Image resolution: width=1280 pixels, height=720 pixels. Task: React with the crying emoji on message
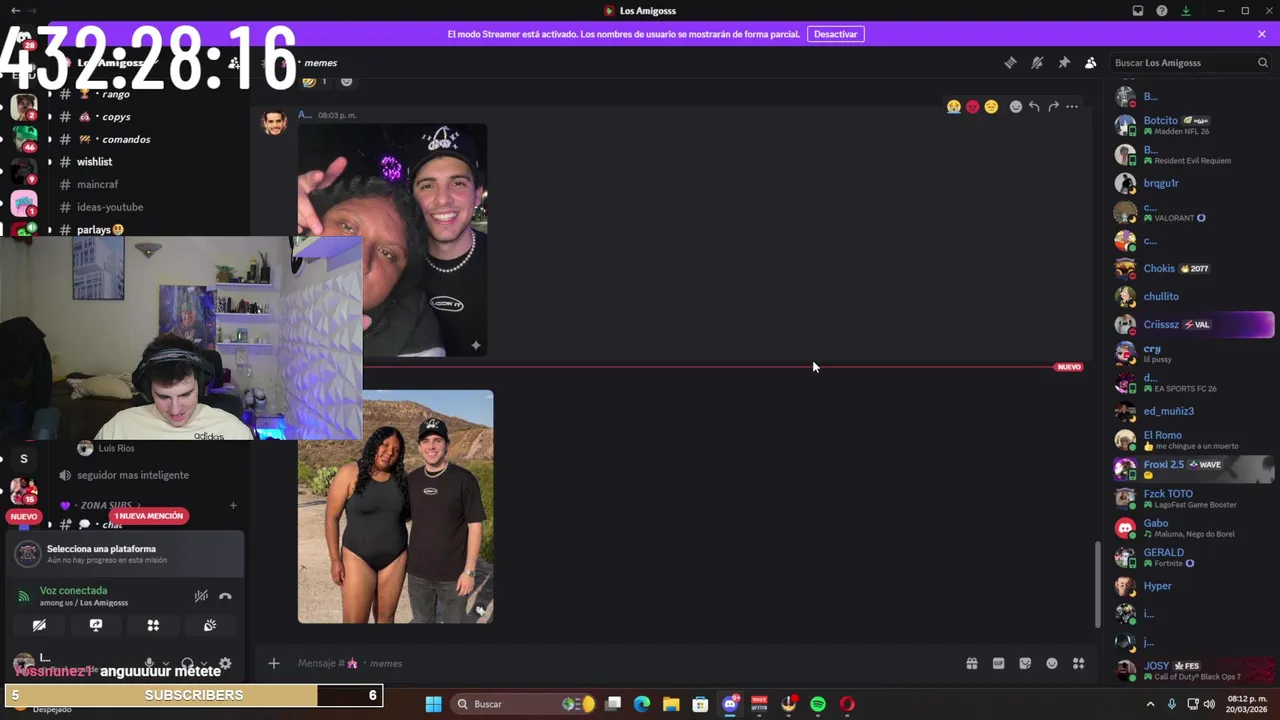point(954,106)
